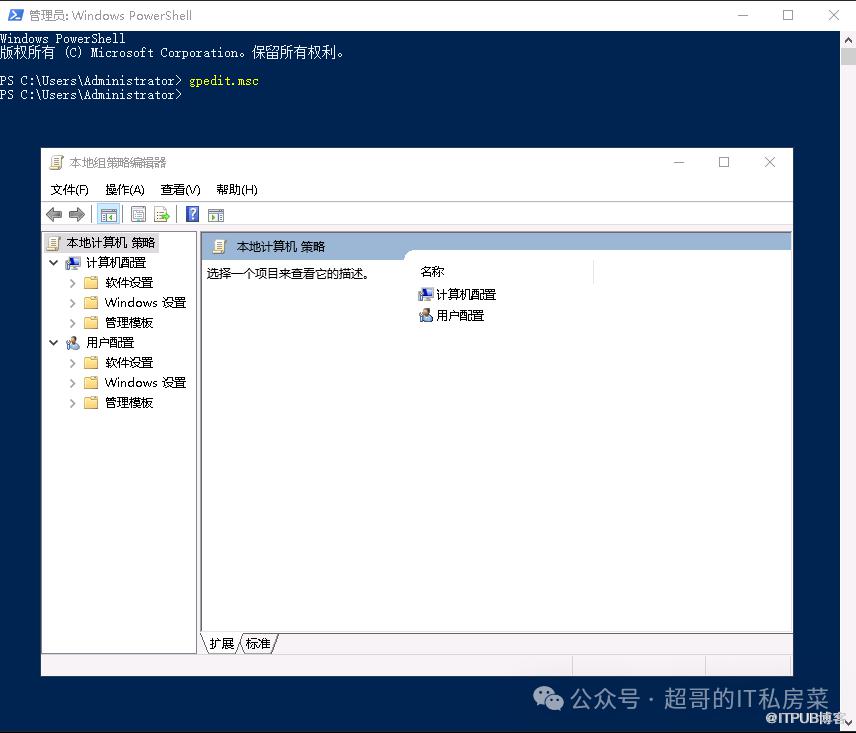Click 计算机配置 text in the right pane
This screenshot has height=733, width=856.
[466, 295]
